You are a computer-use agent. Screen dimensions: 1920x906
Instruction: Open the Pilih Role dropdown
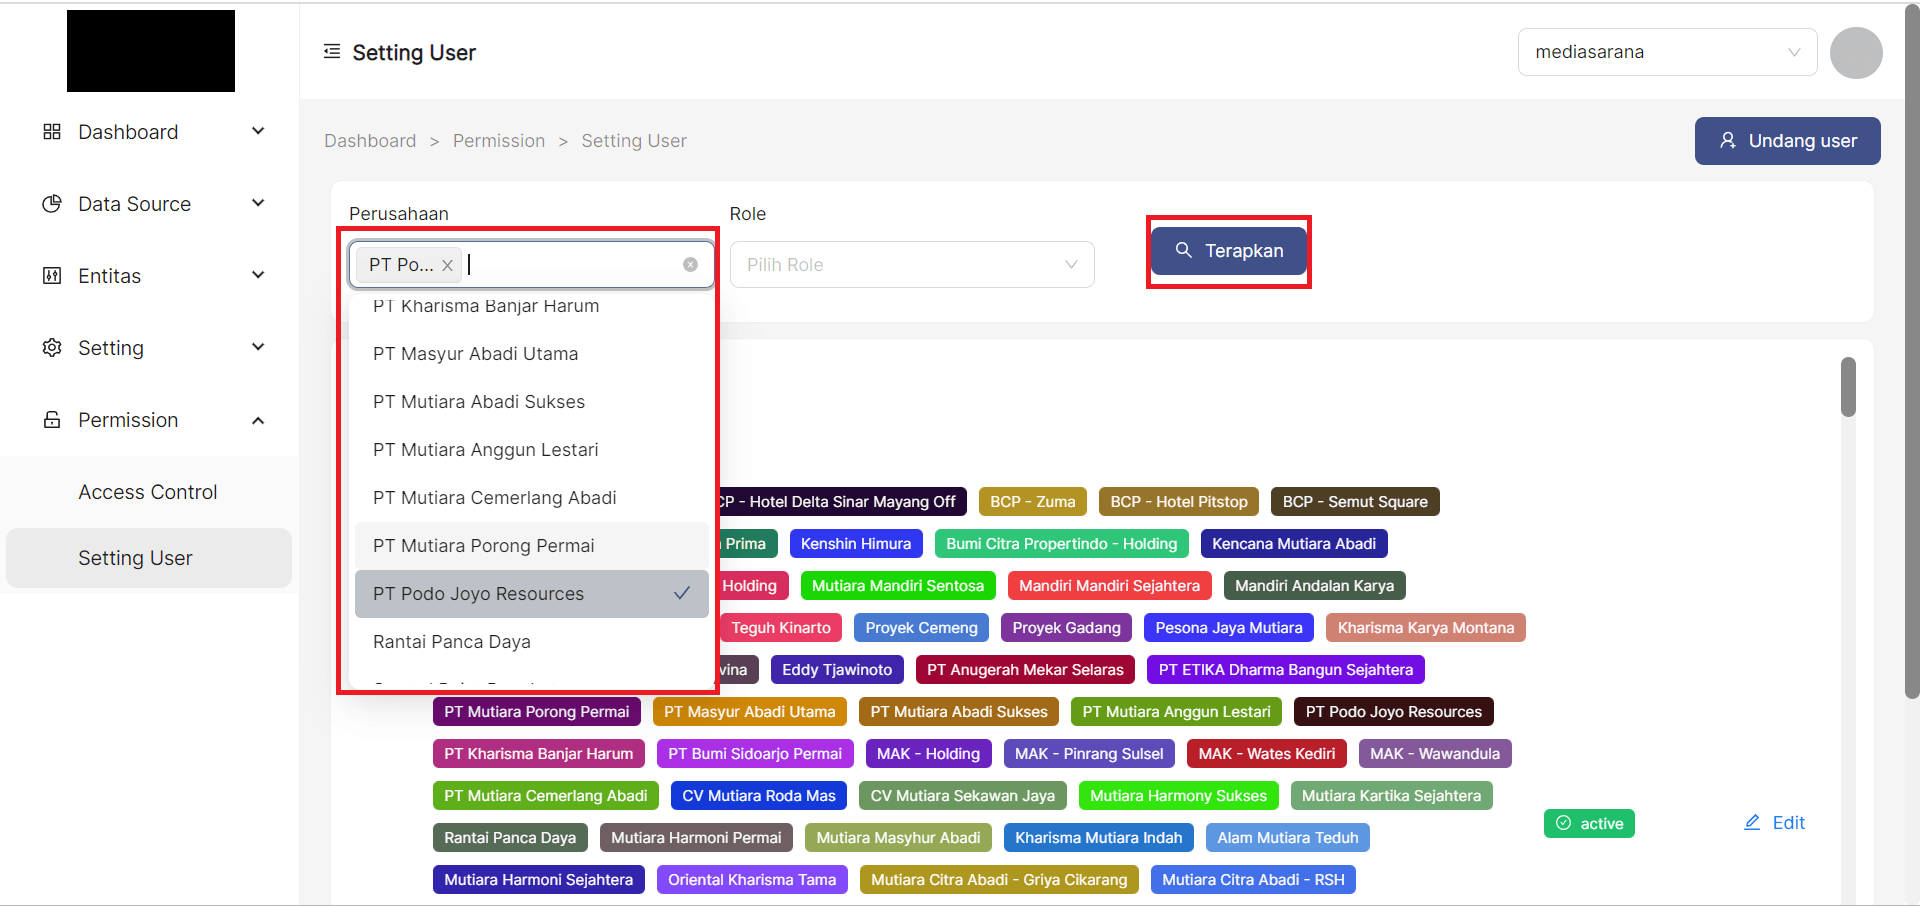coord(911,265)
